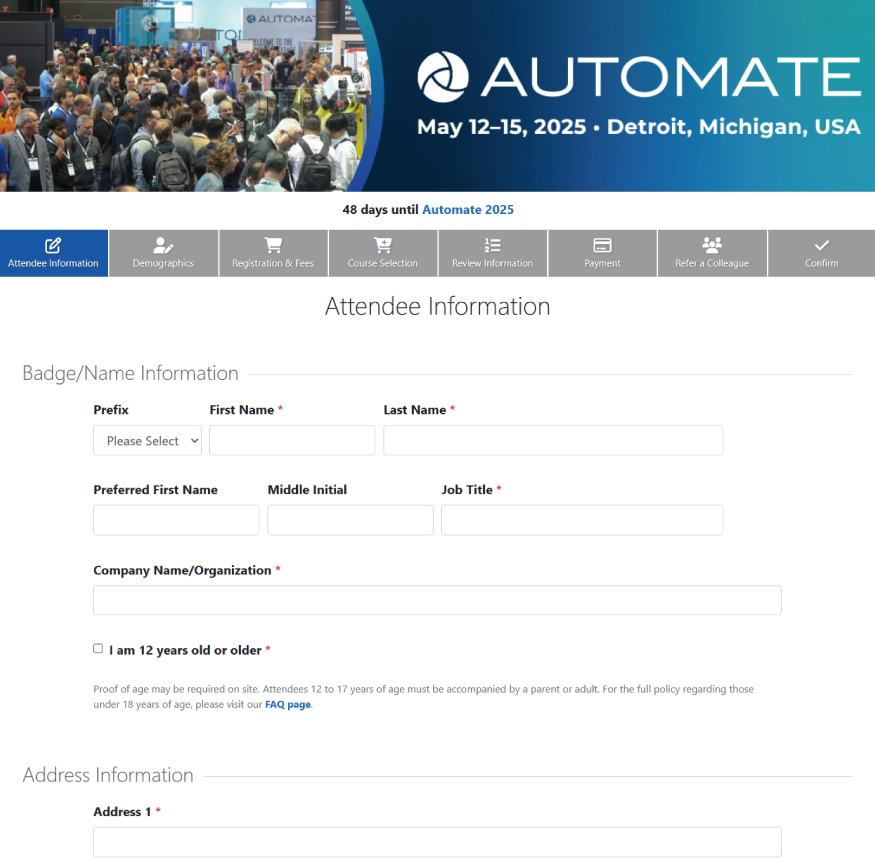Click the 'I am 12 years old or older' label

(x=185, y=650)
